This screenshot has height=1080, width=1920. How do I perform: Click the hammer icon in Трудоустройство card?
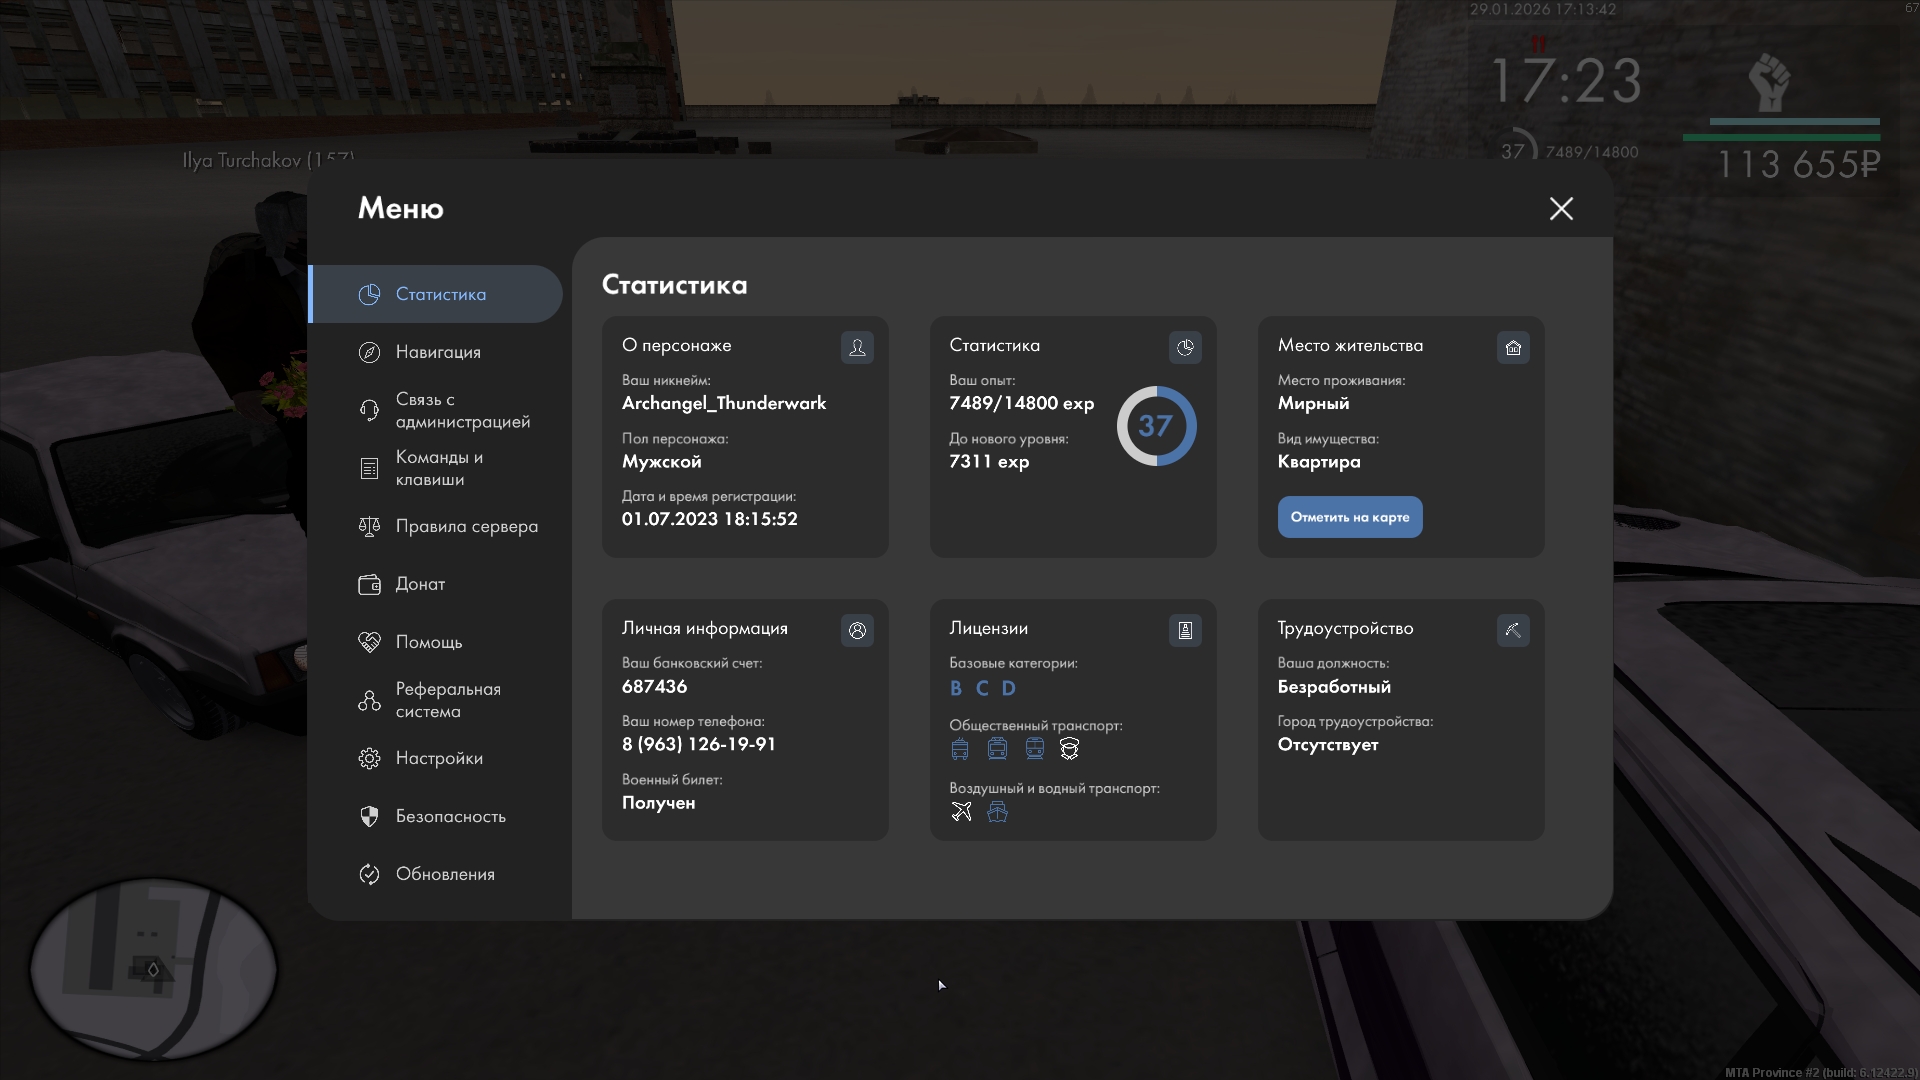pyautogui.click(x=1513, y=630)
